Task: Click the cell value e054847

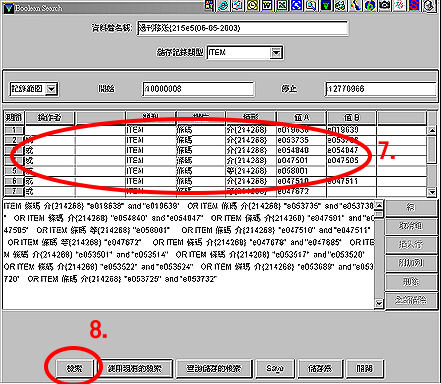Action: pos(343,150)
